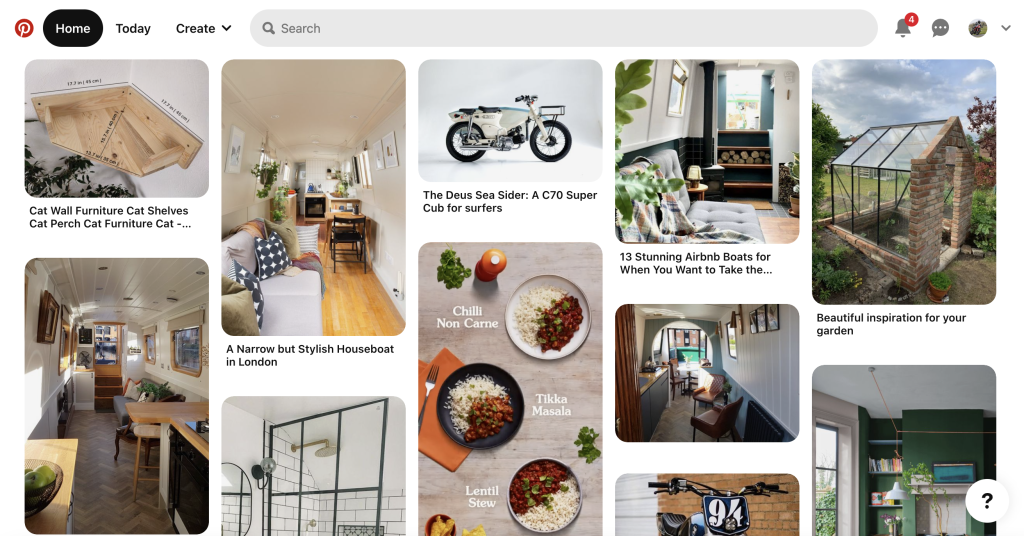Open 'A Narrow but Stylish Houseboat' link
The width and height of the screenshot is (1024, 536).
click(x=310, y=355)
